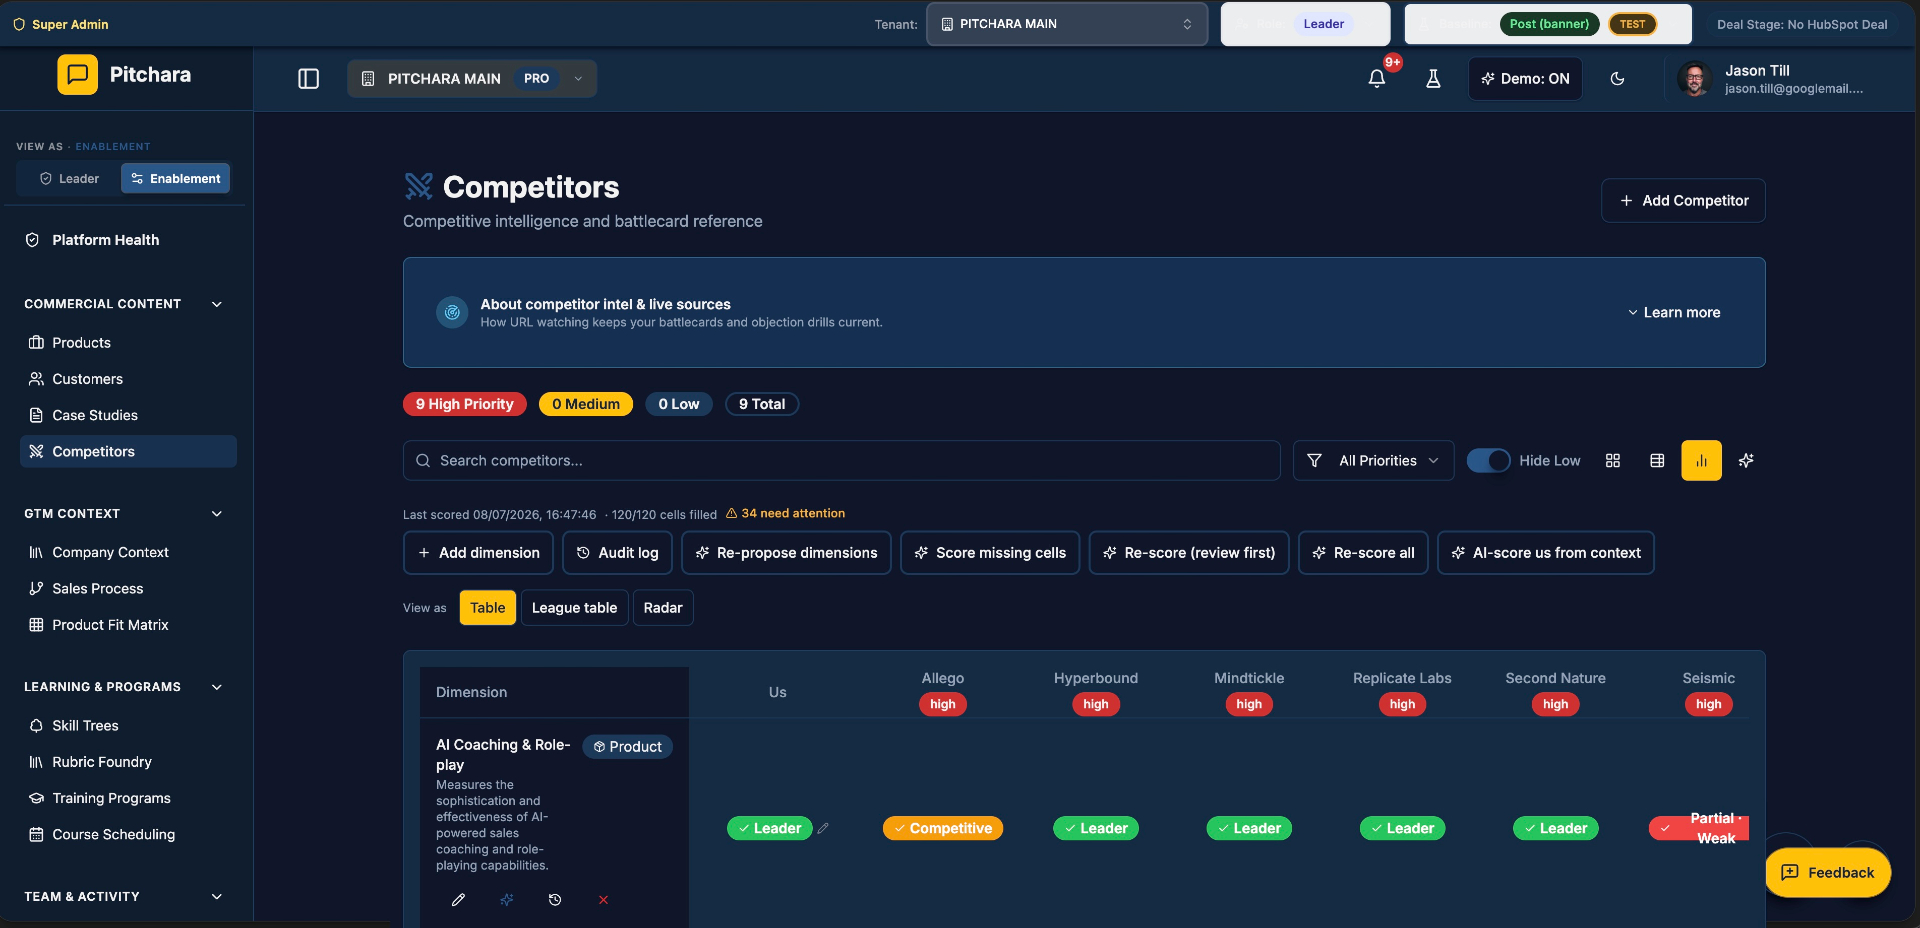Open Course Scheduling in sidebar
The image size is (1920, 928).
click(x=128, y=834)
